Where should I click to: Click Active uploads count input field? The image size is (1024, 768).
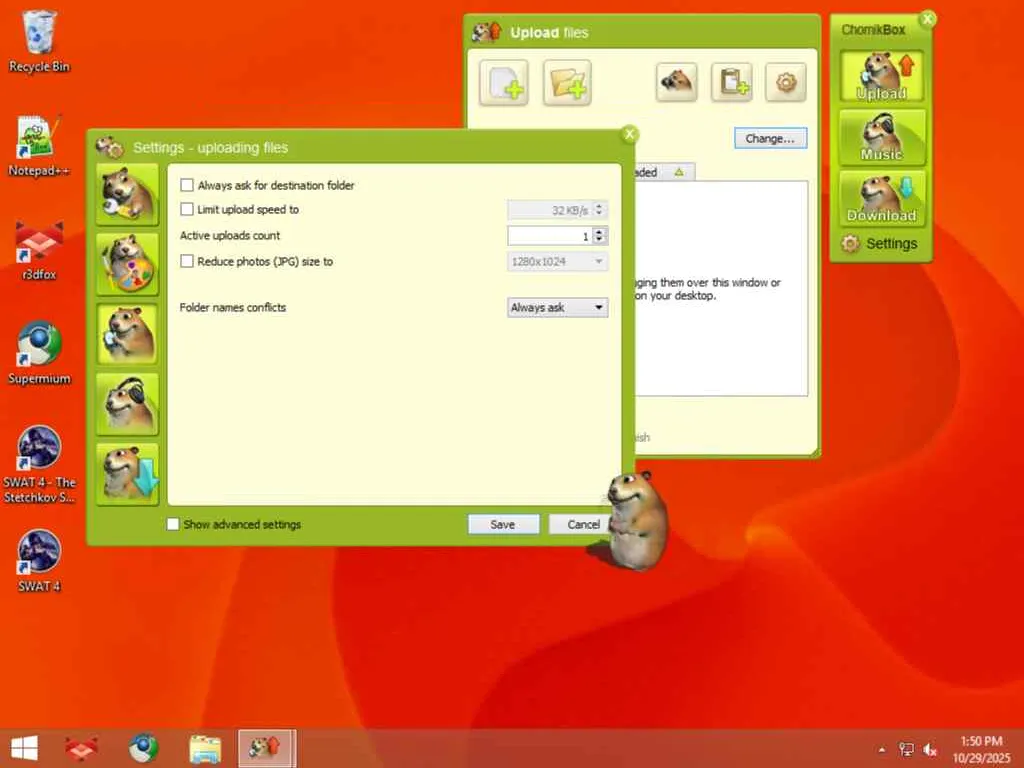[550, 236]
